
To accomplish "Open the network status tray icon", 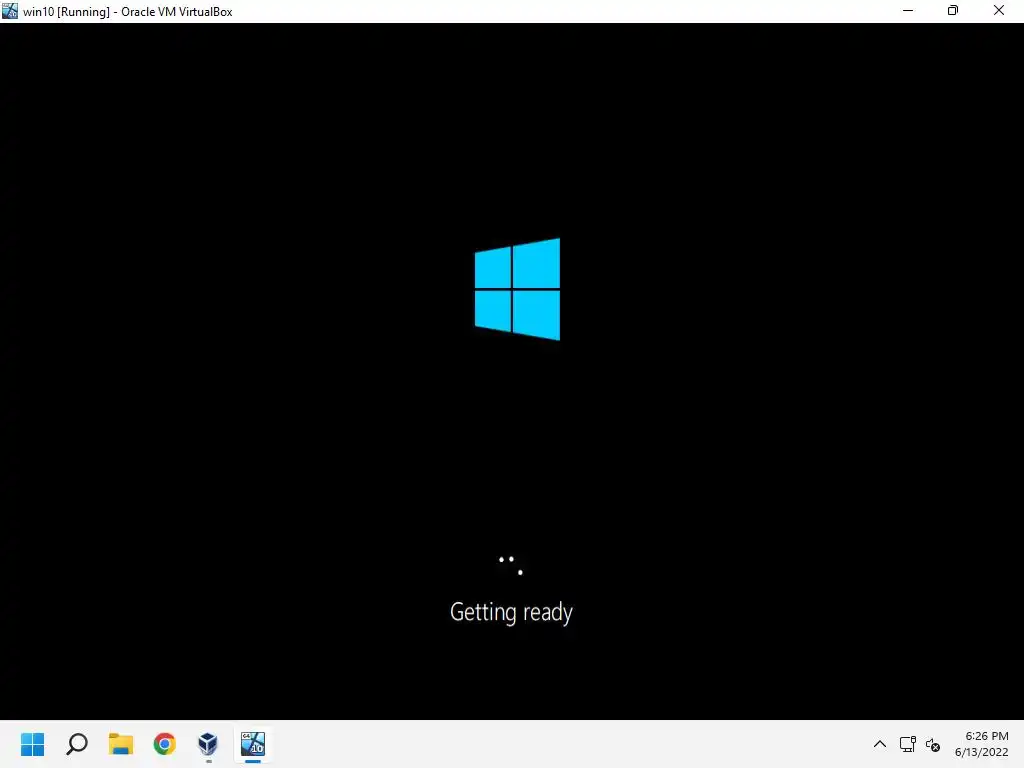I will 907,744.
